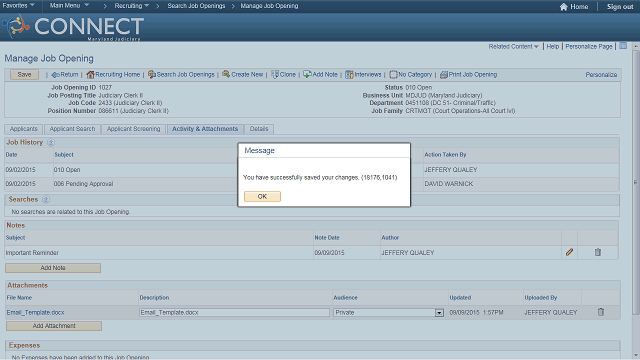Switch to the Details tab
The height and width of the screenshot is (360, 640).
pos(259,129)
